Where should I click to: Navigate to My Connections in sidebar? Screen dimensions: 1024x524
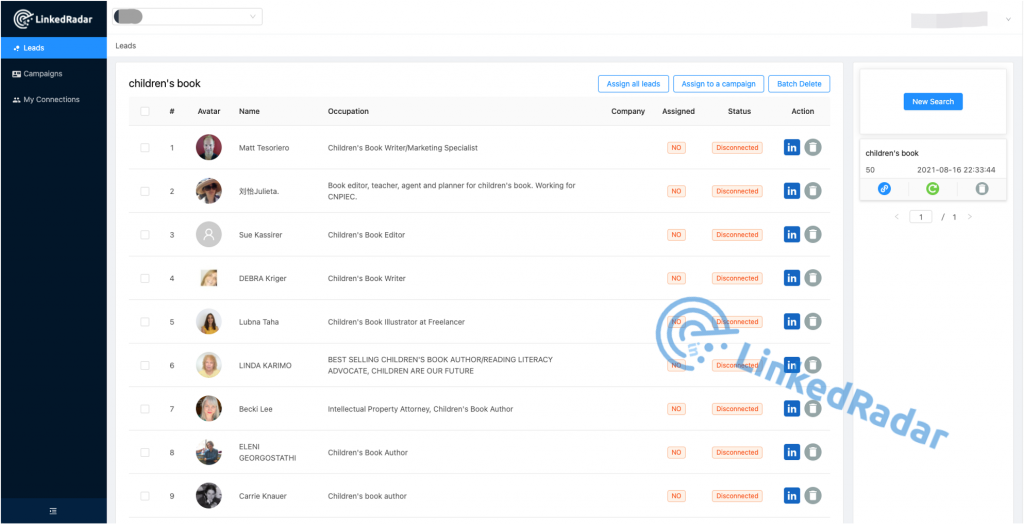[x=51, y=100]
